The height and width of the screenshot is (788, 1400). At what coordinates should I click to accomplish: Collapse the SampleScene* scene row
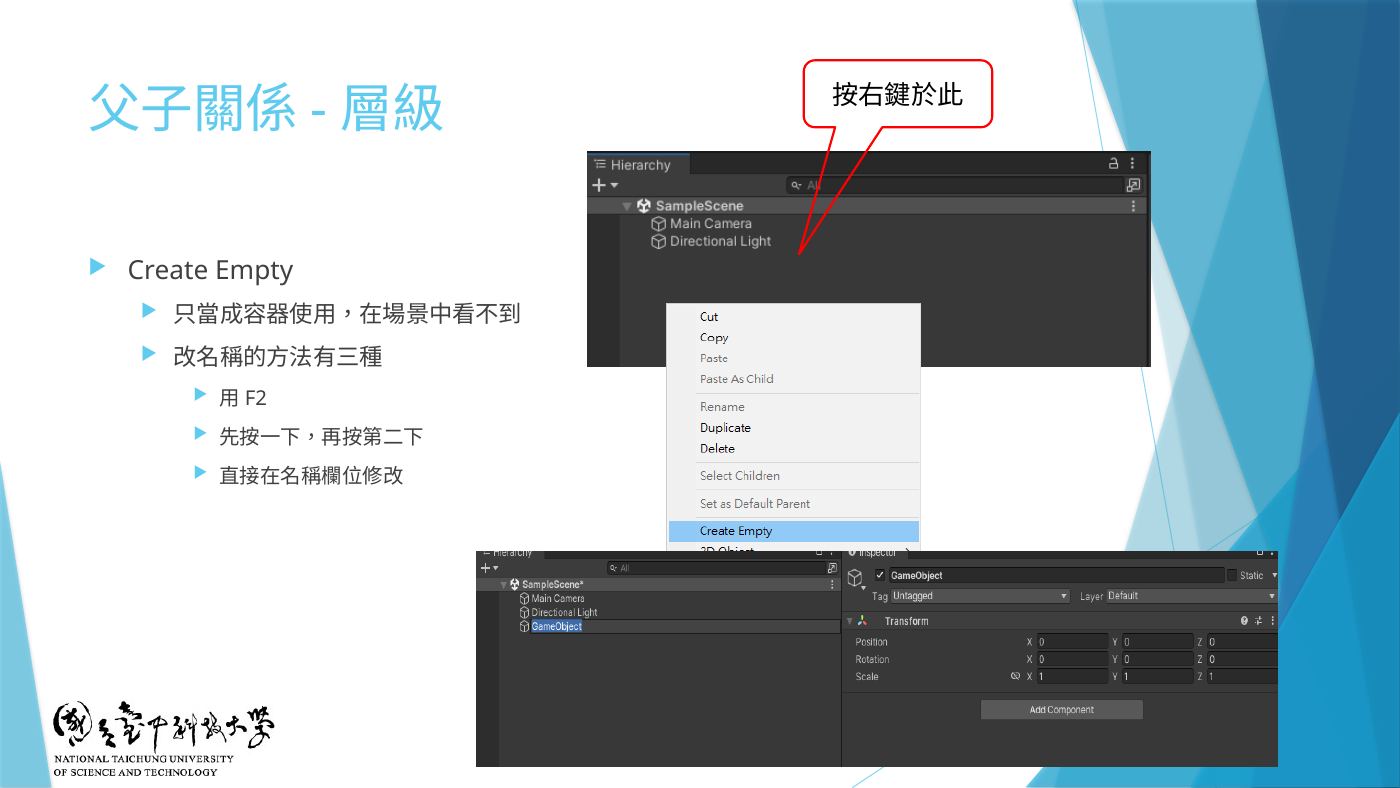(x=504, y=585)
